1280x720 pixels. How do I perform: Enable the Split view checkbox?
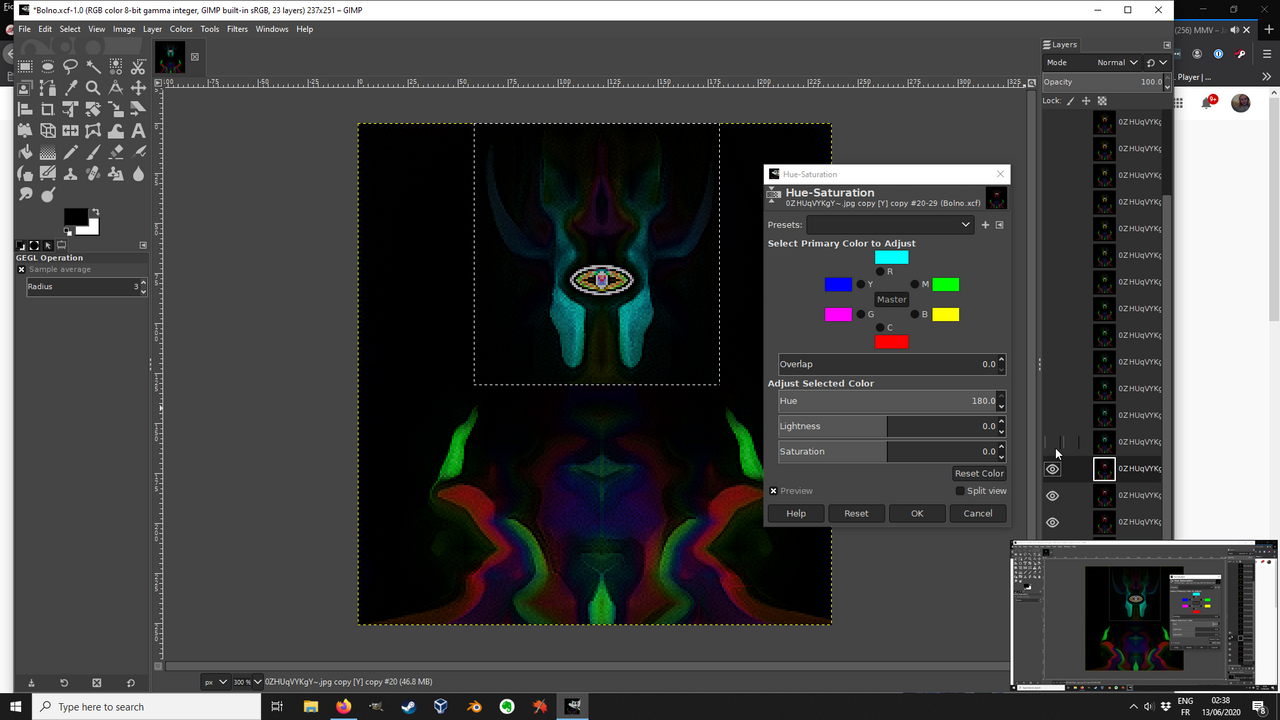pos(960,491)
